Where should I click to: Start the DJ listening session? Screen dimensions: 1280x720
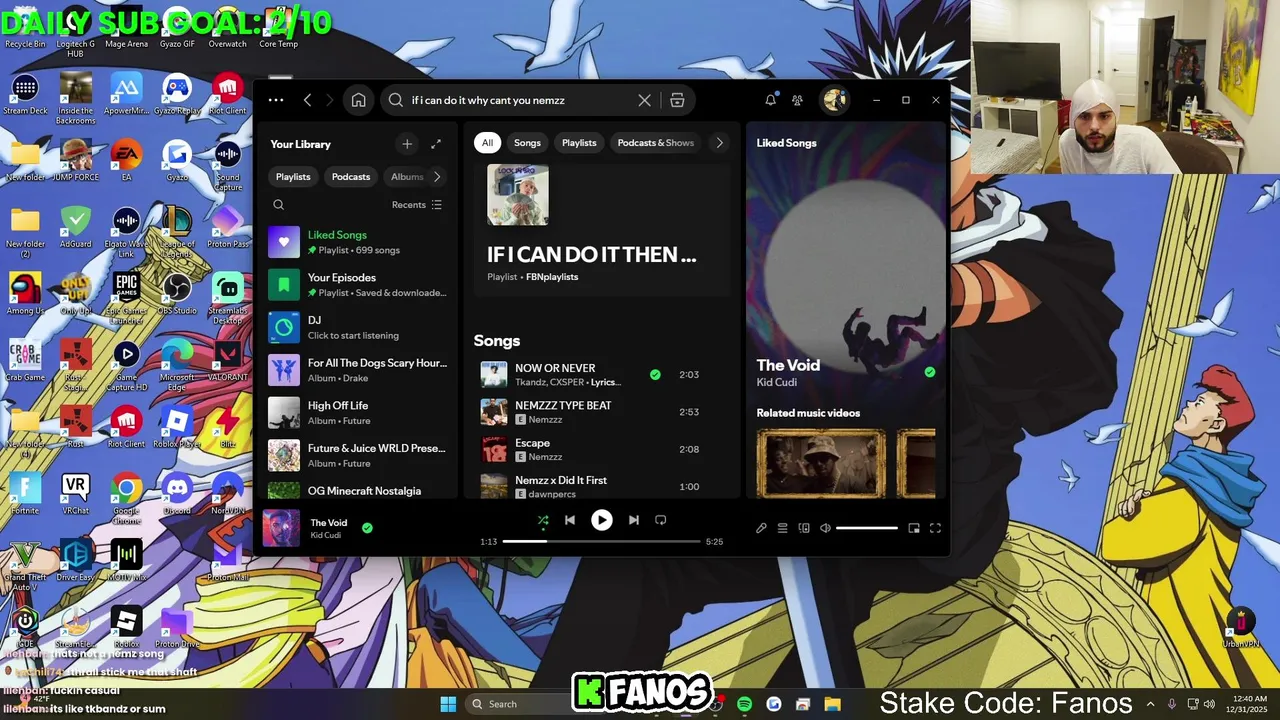pyautogui.click(x=358, y=328)
